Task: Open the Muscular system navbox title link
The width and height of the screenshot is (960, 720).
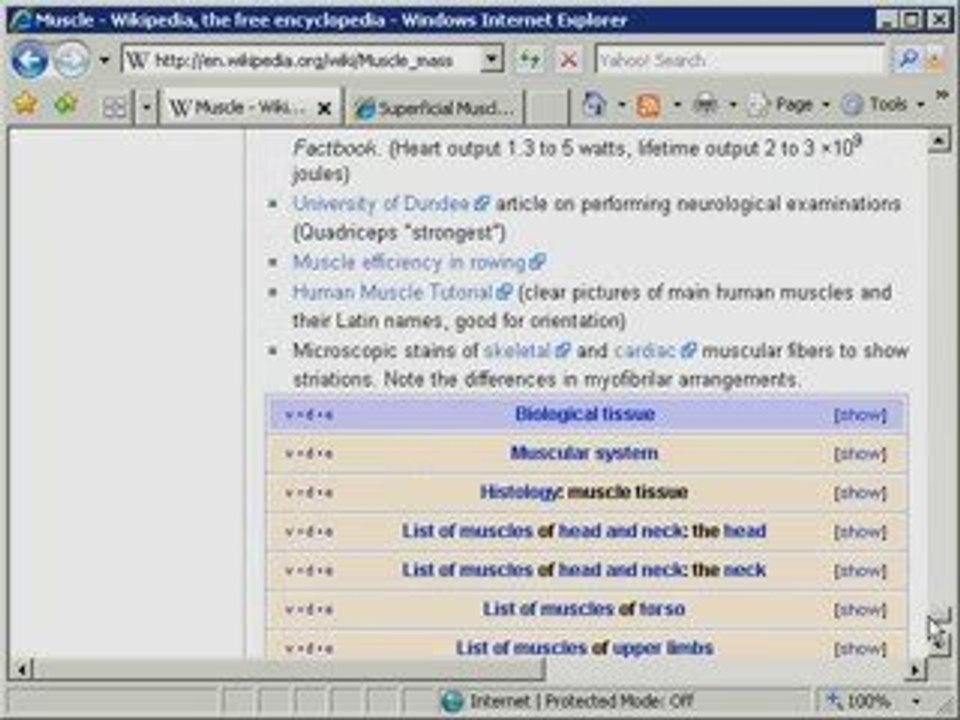Action: [x=585, y=453]
